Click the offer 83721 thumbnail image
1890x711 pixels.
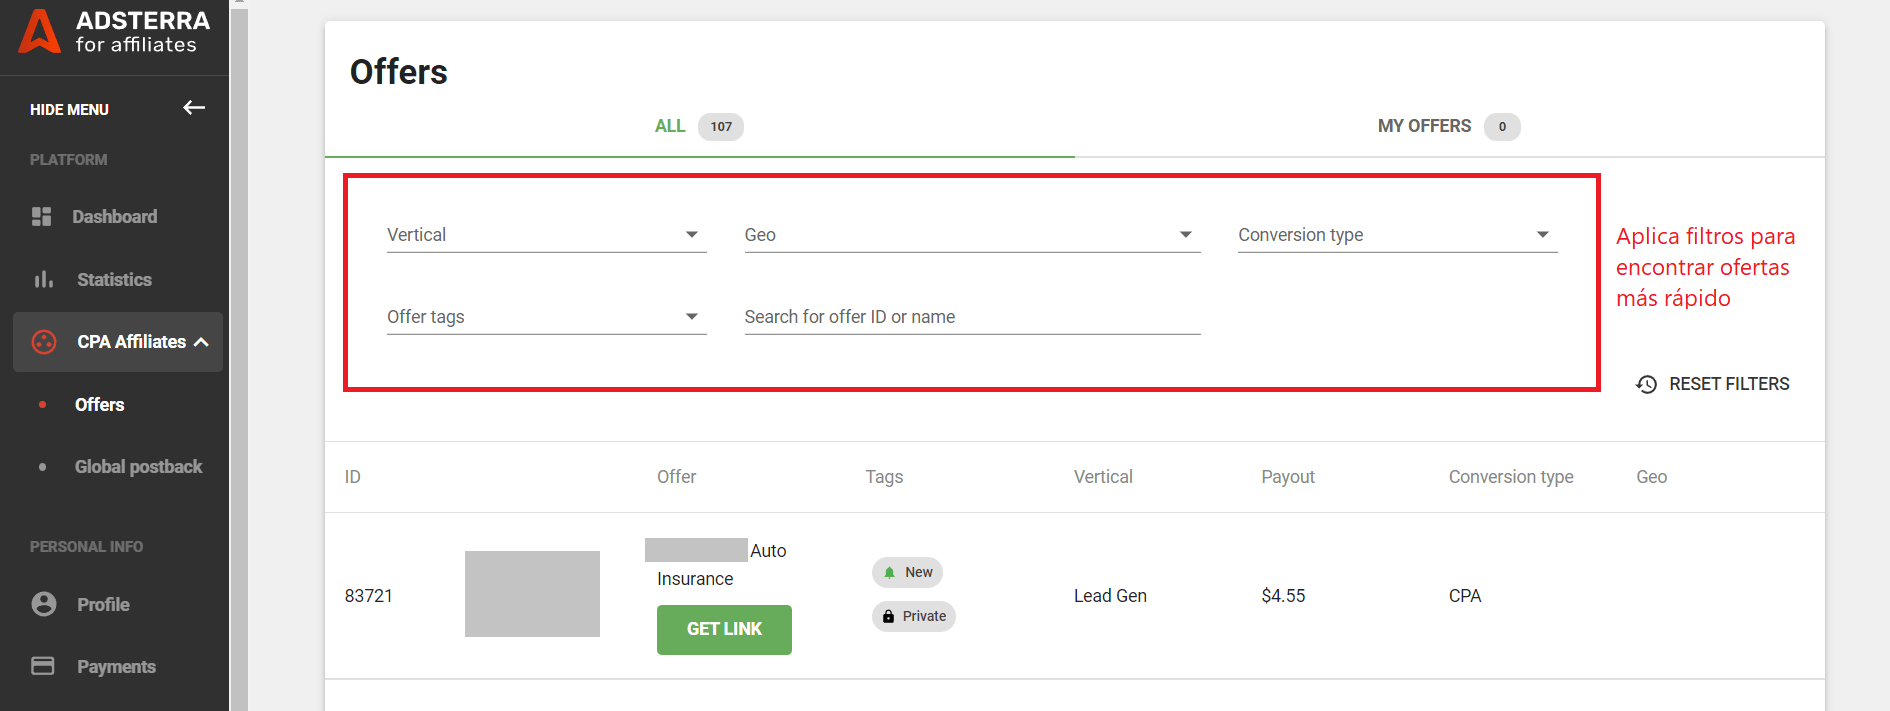(532, 594)
